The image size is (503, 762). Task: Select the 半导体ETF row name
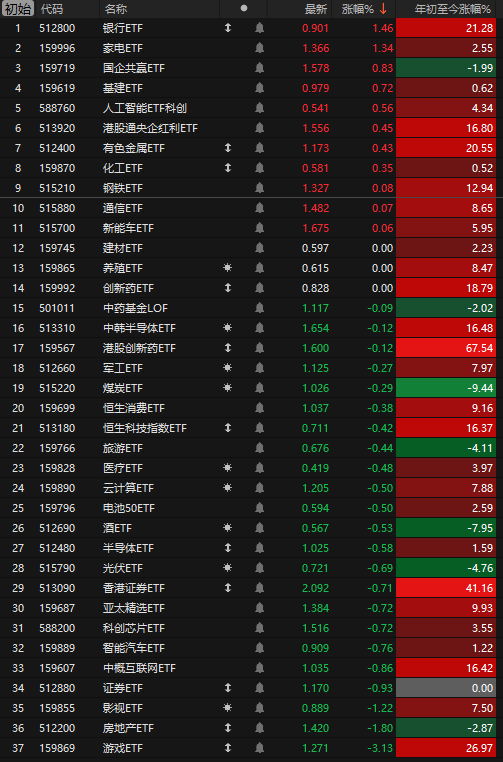[x=128, y=548]
